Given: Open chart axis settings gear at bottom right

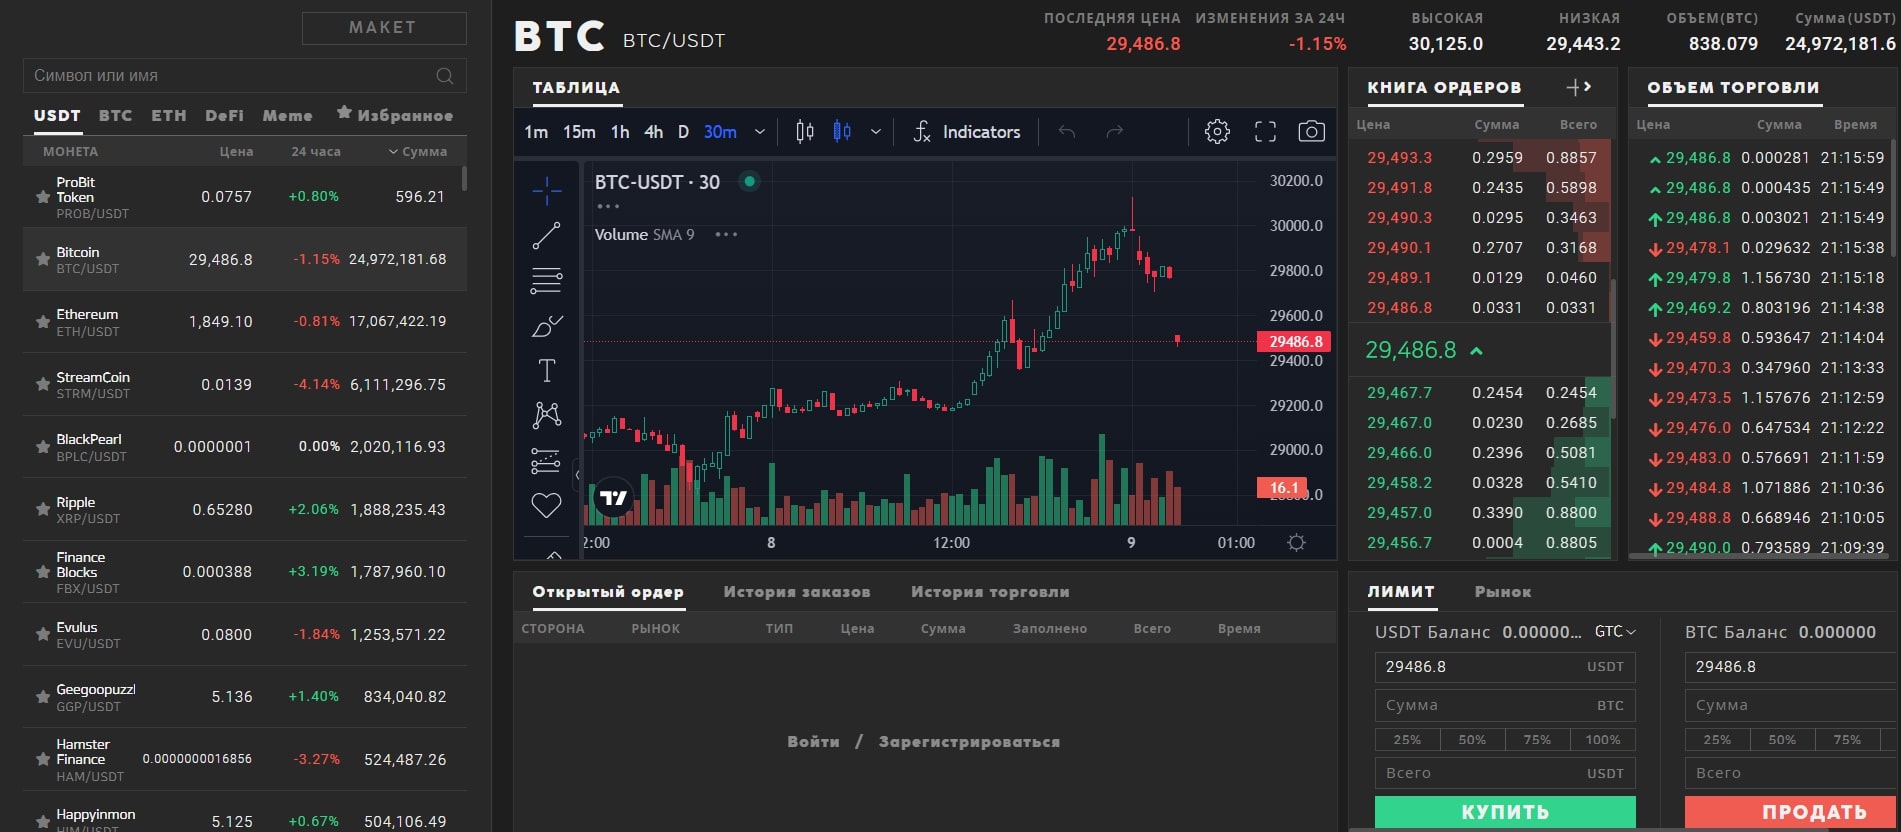Looking at the screenshot, I should [x=1296, y=543].
